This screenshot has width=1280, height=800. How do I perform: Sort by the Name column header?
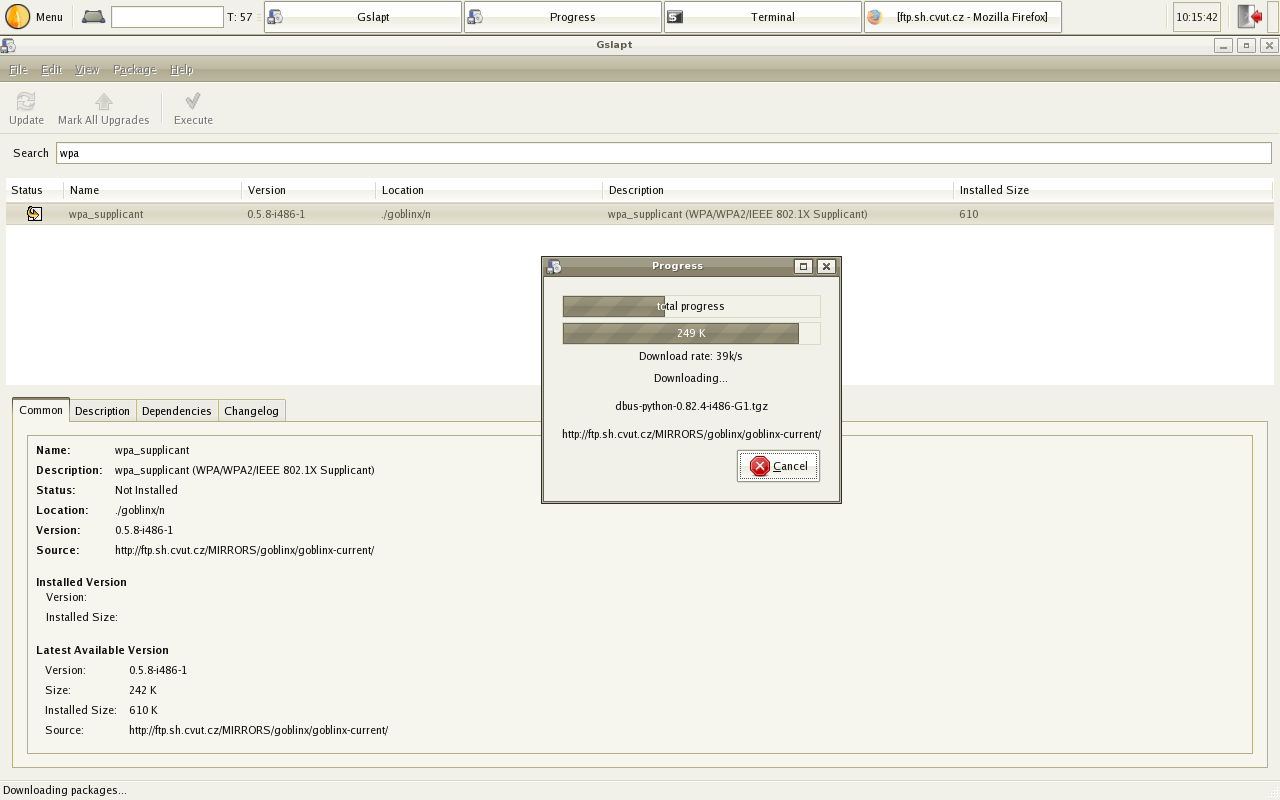pos(153,190)
